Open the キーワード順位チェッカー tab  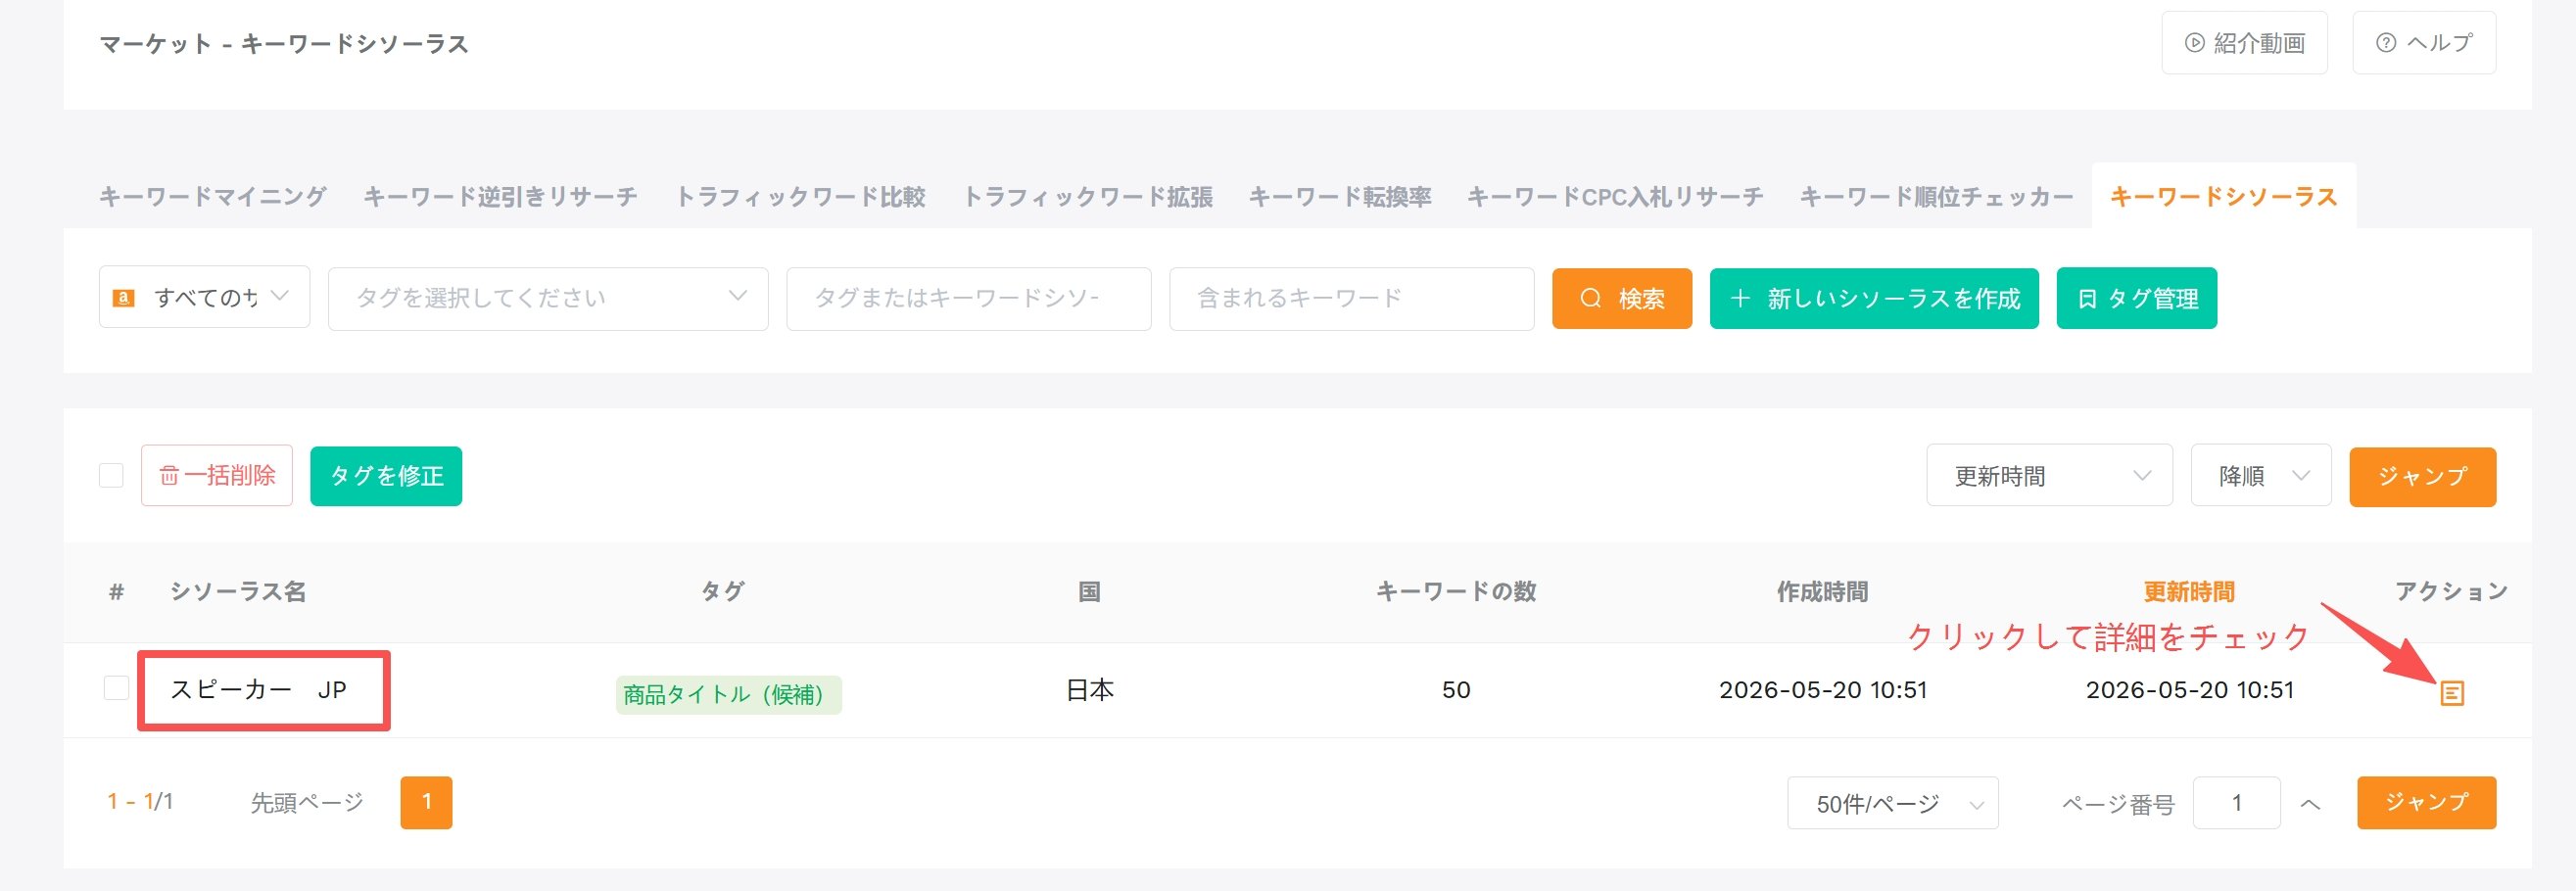pos(1937,197)
